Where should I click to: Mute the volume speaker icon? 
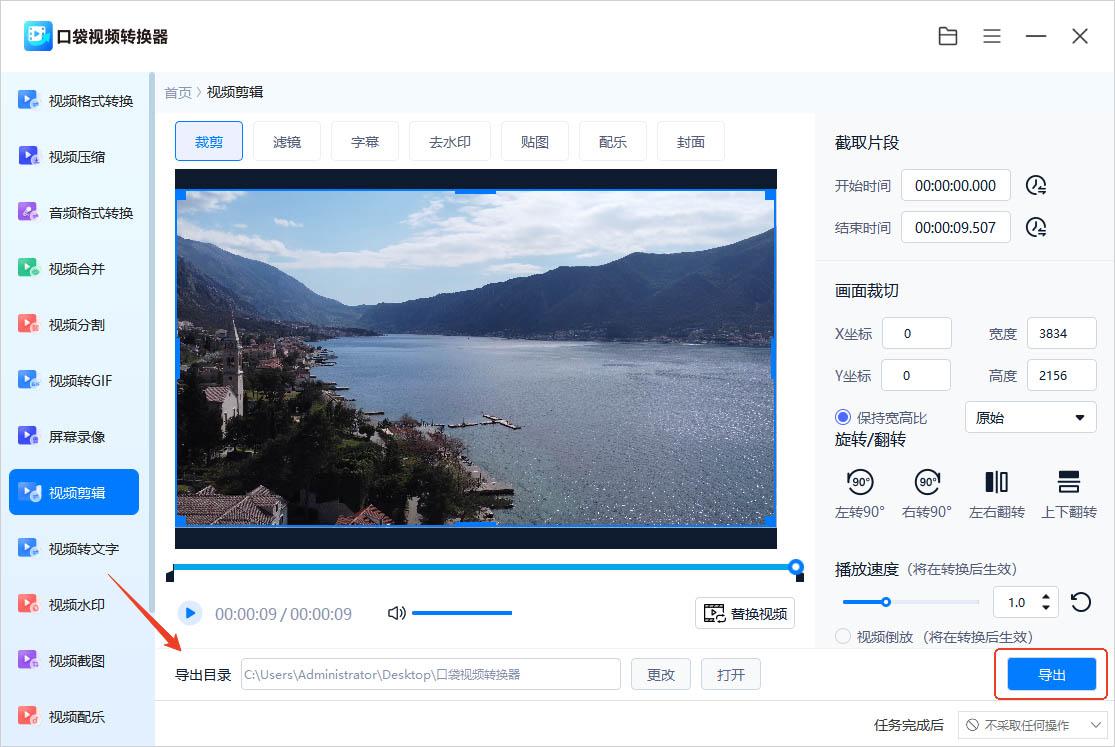396,613
